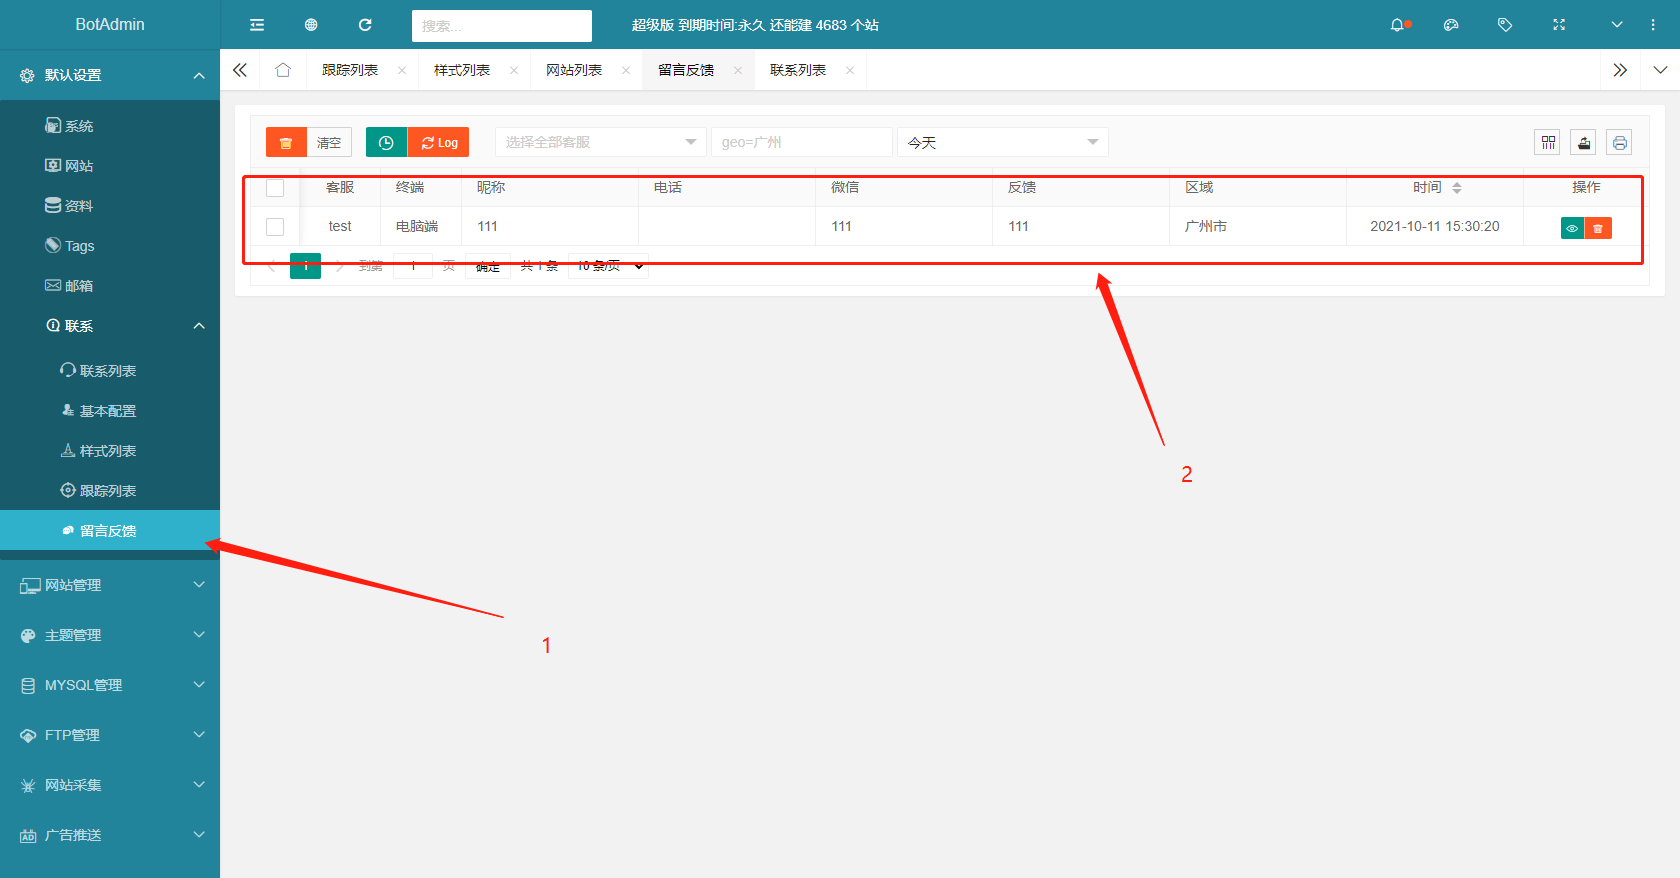The width and height of the screenshot is (1680, 878).
Task: Switch to 跟踪列表 tab
Action: coord(350,70)
